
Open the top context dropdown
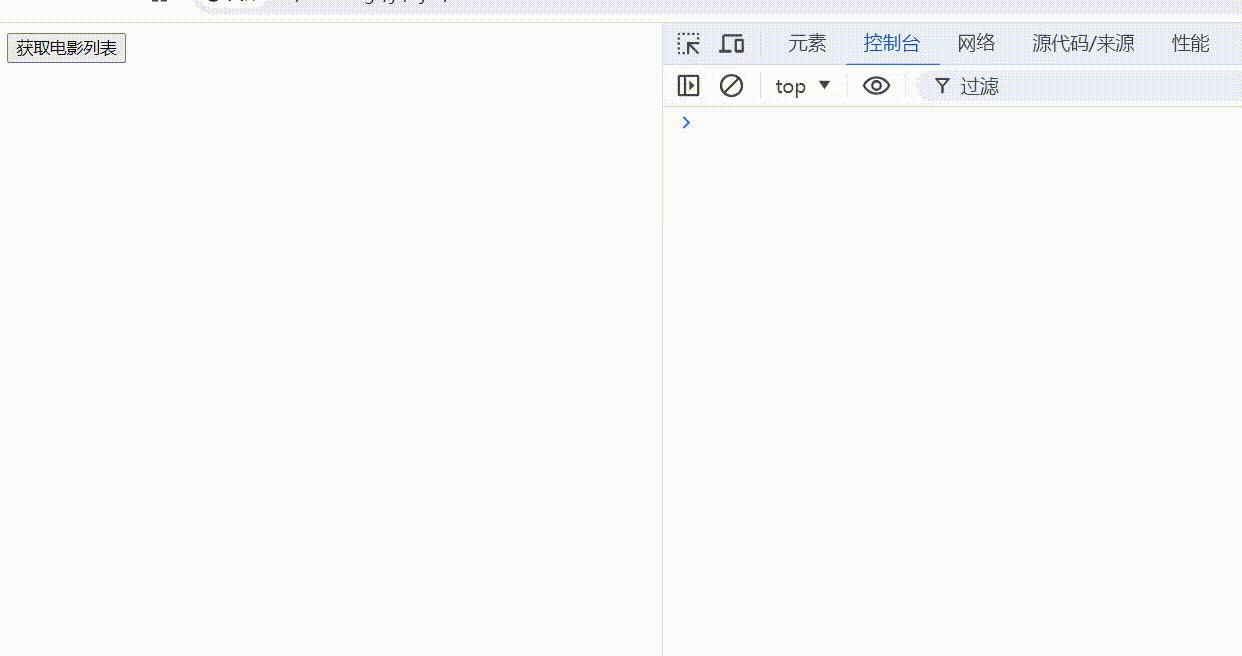[803, 86]
